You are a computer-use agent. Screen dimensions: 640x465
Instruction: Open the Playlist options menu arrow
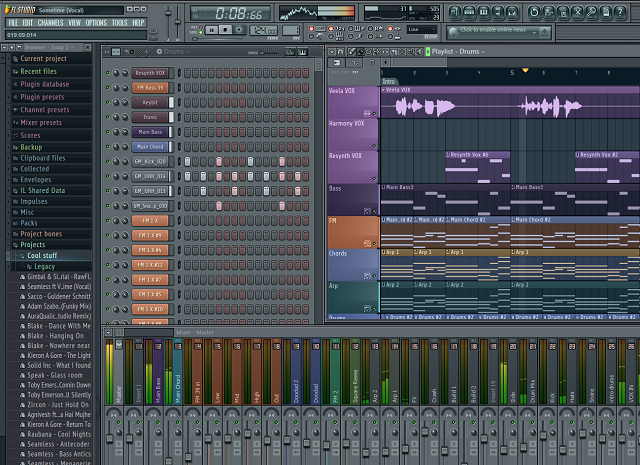click(x=332, y=52)
